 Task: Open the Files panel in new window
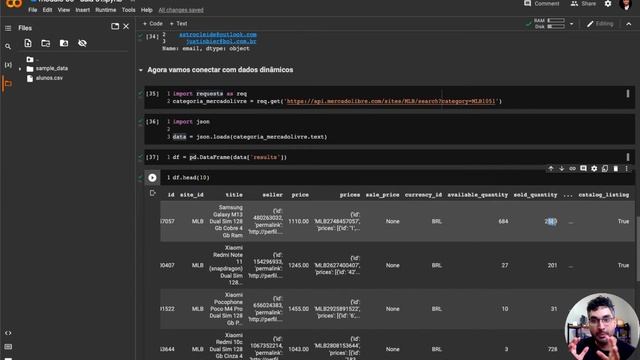115,27
